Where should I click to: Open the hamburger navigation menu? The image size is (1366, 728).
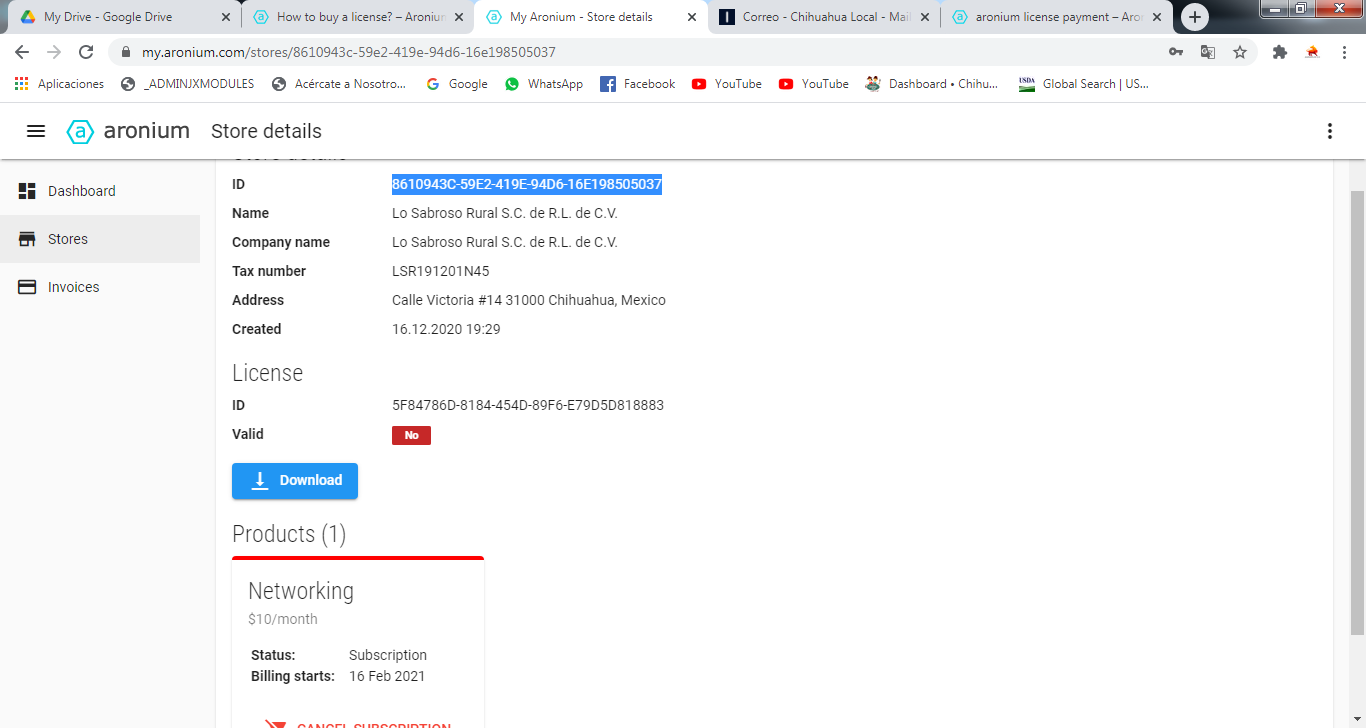(36, 131)
